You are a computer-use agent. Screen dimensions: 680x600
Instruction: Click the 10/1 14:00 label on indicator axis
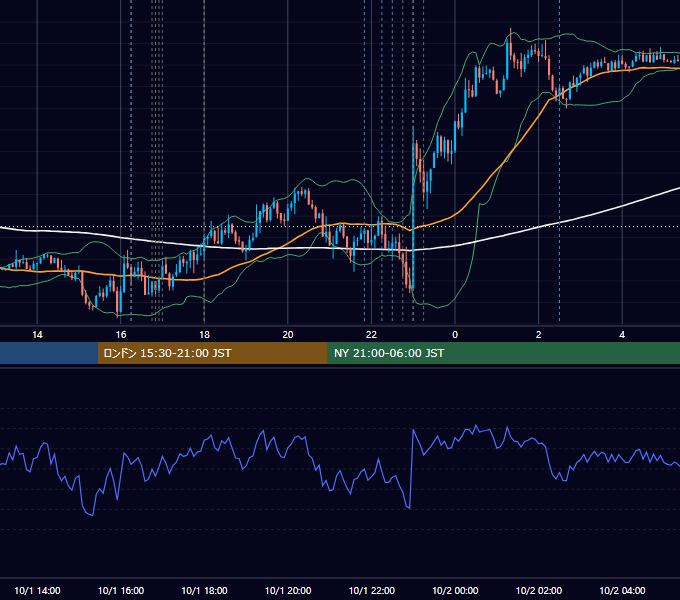click(x=37, y=590)
